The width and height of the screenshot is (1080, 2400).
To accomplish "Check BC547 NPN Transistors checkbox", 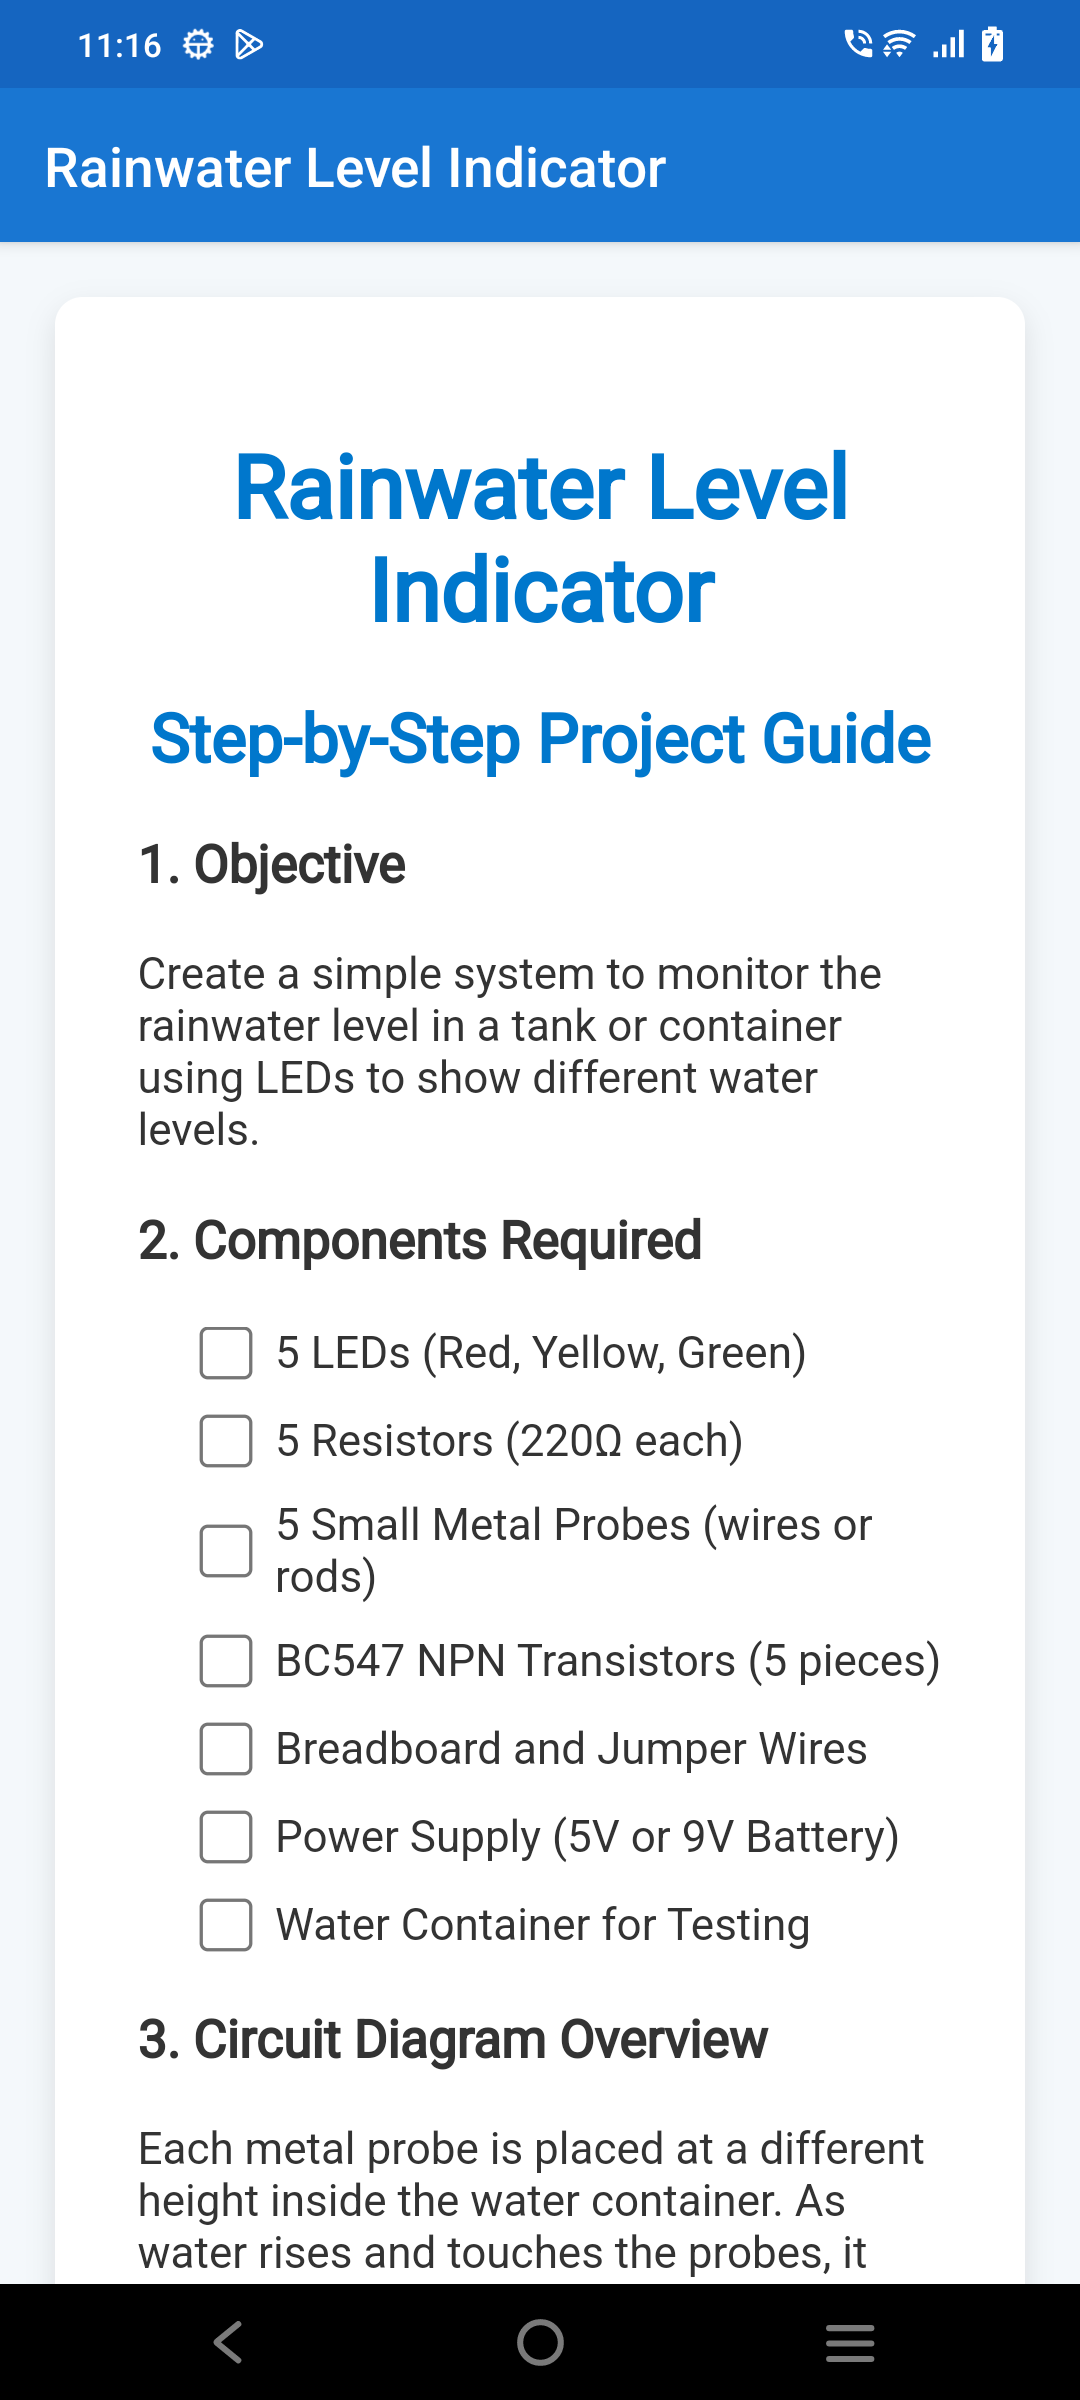I will click(x=226, y=1661).
